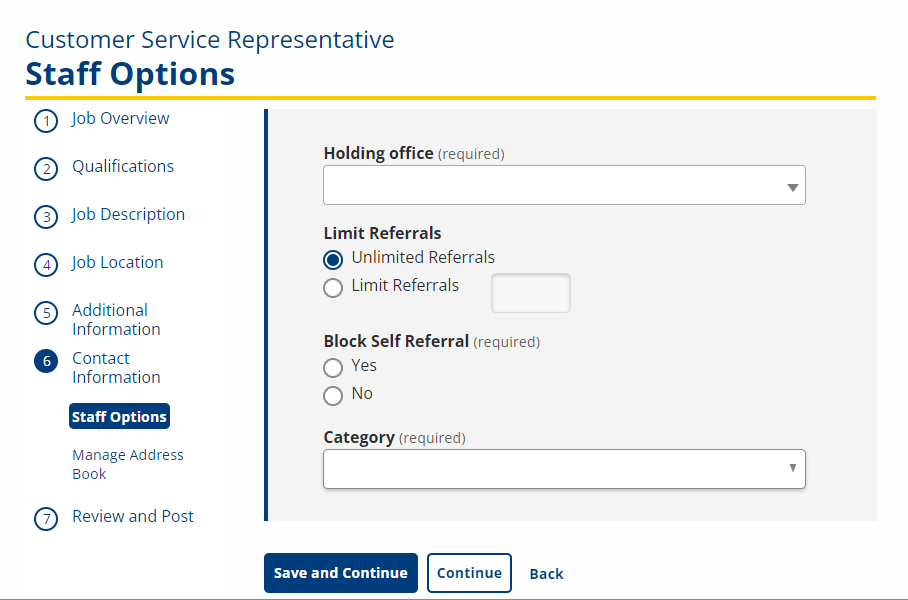The image size is (908, 600).
Task: Expand the Category dropdown list
Action: point(564,469)
